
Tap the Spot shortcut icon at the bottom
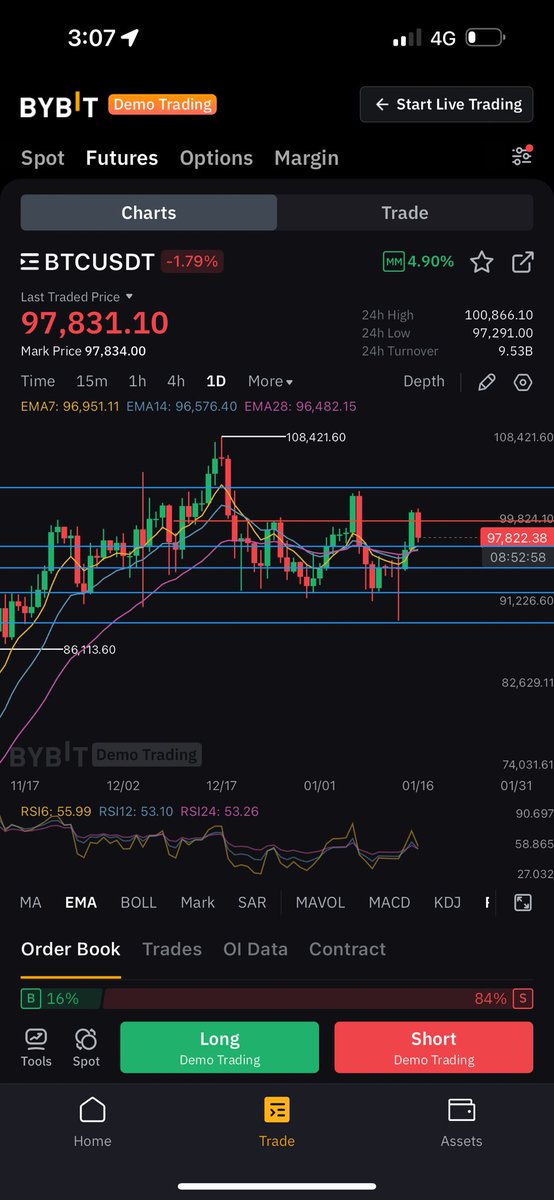(x=86, y=1047)
